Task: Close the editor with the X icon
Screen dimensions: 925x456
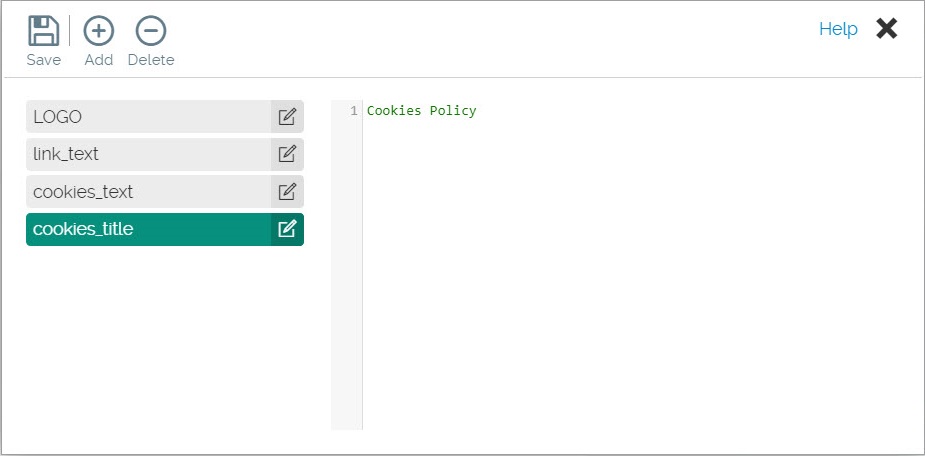Action: pyautogui.click(x=886, y=29)
